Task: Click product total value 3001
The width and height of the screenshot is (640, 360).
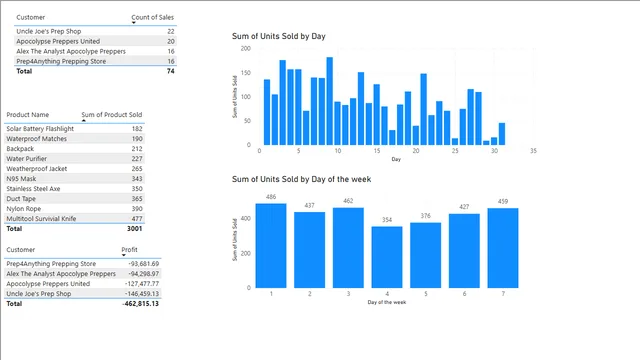Action: click(134, 229)
